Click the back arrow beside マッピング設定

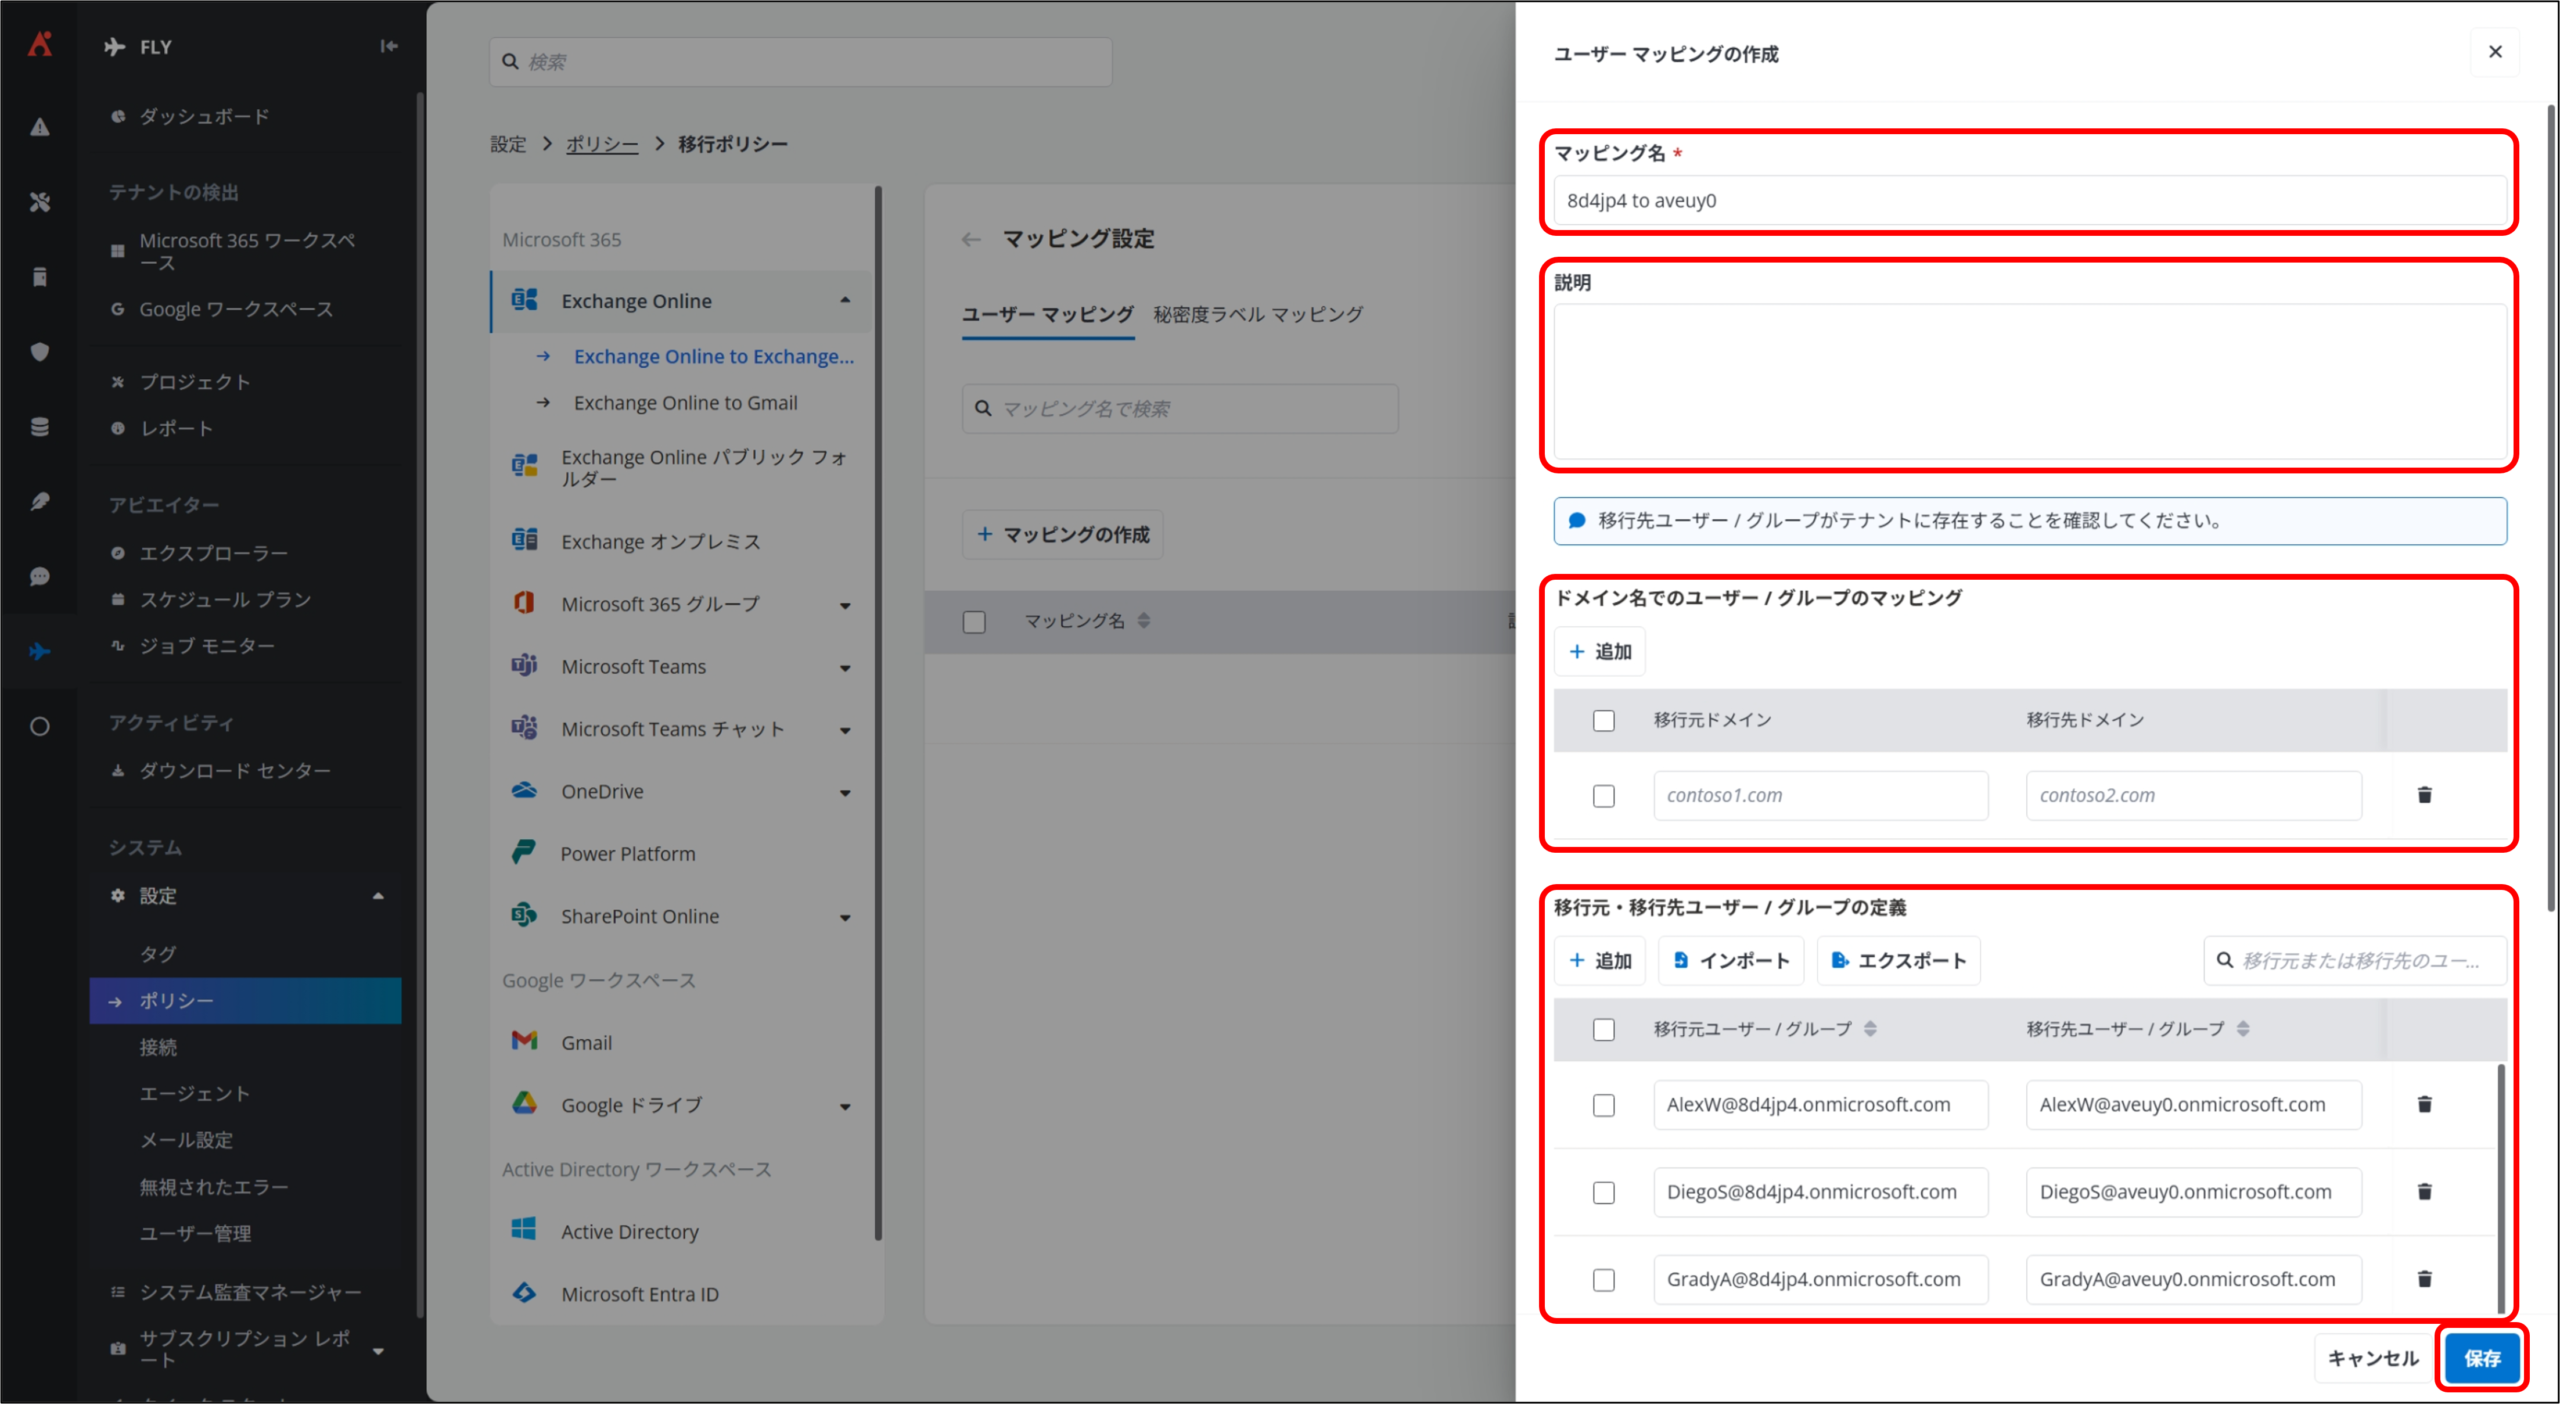970,239
